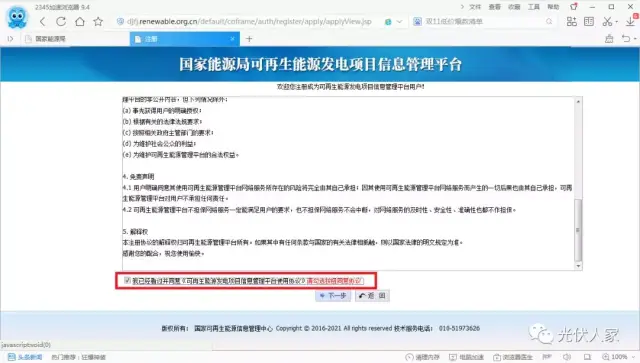Image resolution: width=640 pixels, height=363 pixels.
Task: Click the agreement scrollbar up arrow
Action: [578, 101]
